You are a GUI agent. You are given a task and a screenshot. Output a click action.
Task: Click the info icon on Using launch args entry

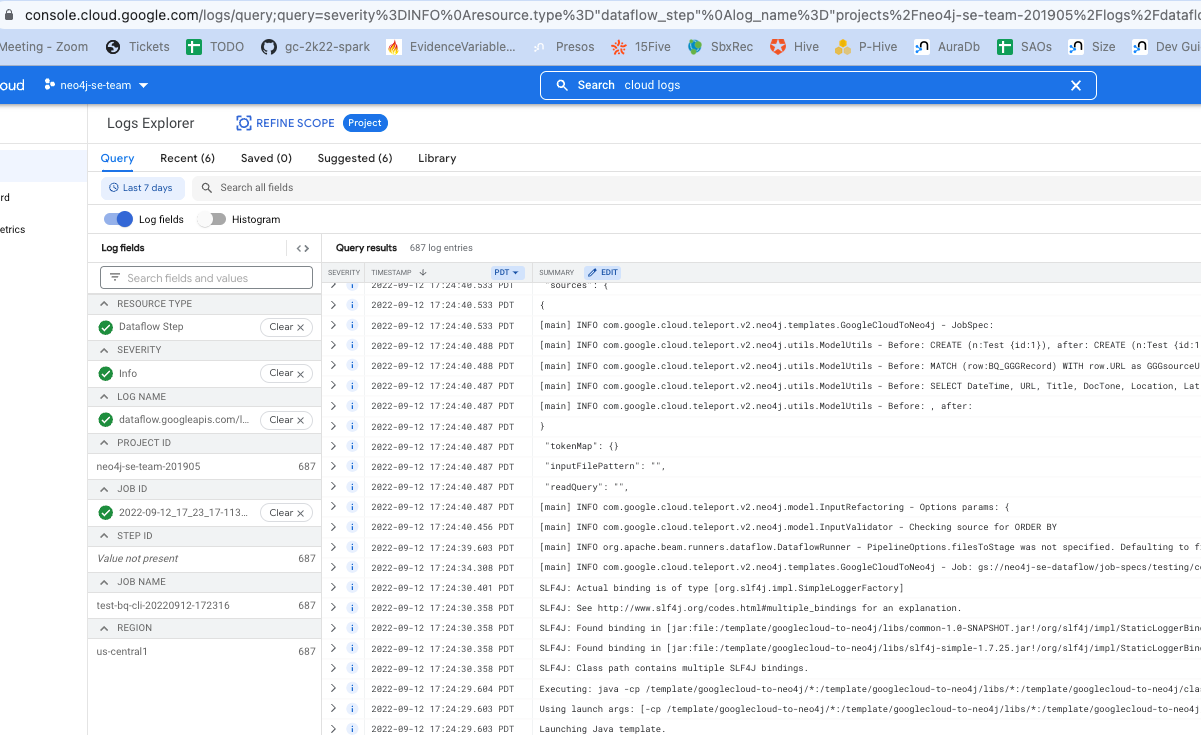tap(352, 709)
